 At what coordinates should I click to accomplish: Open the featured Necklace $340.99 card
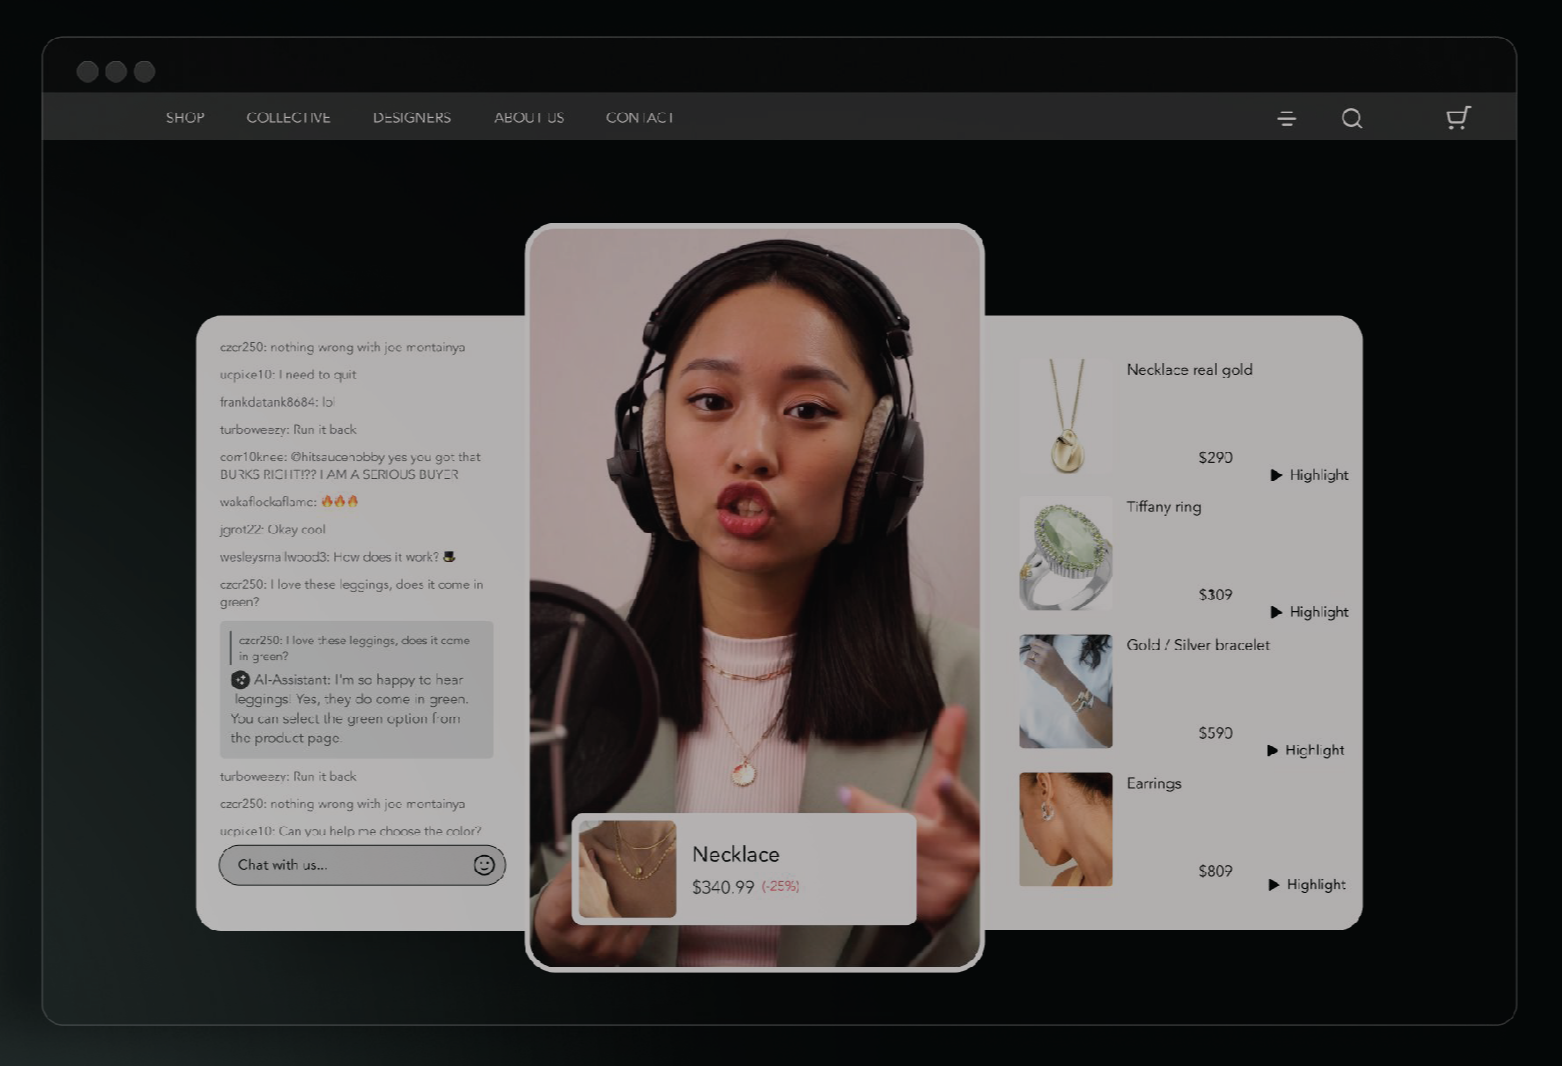[x=744, y=869]
